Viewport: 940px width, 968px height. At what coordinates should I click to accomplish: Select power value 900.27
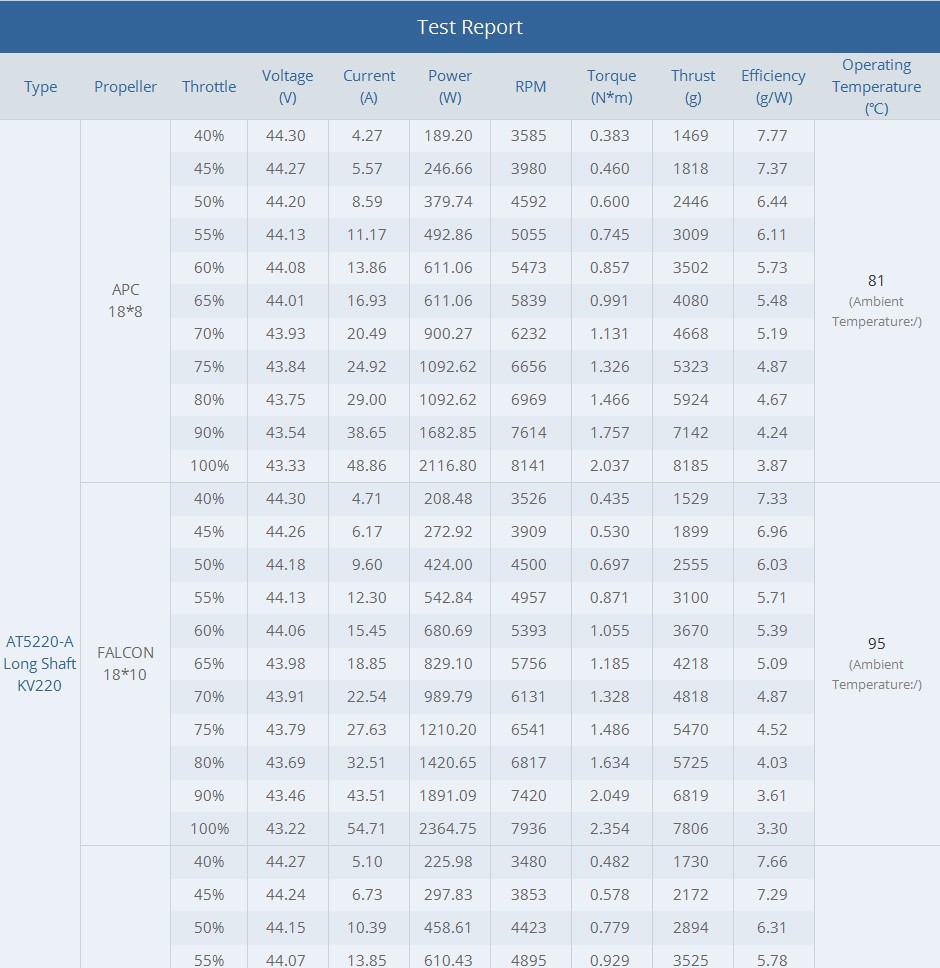tap(448, 334)
